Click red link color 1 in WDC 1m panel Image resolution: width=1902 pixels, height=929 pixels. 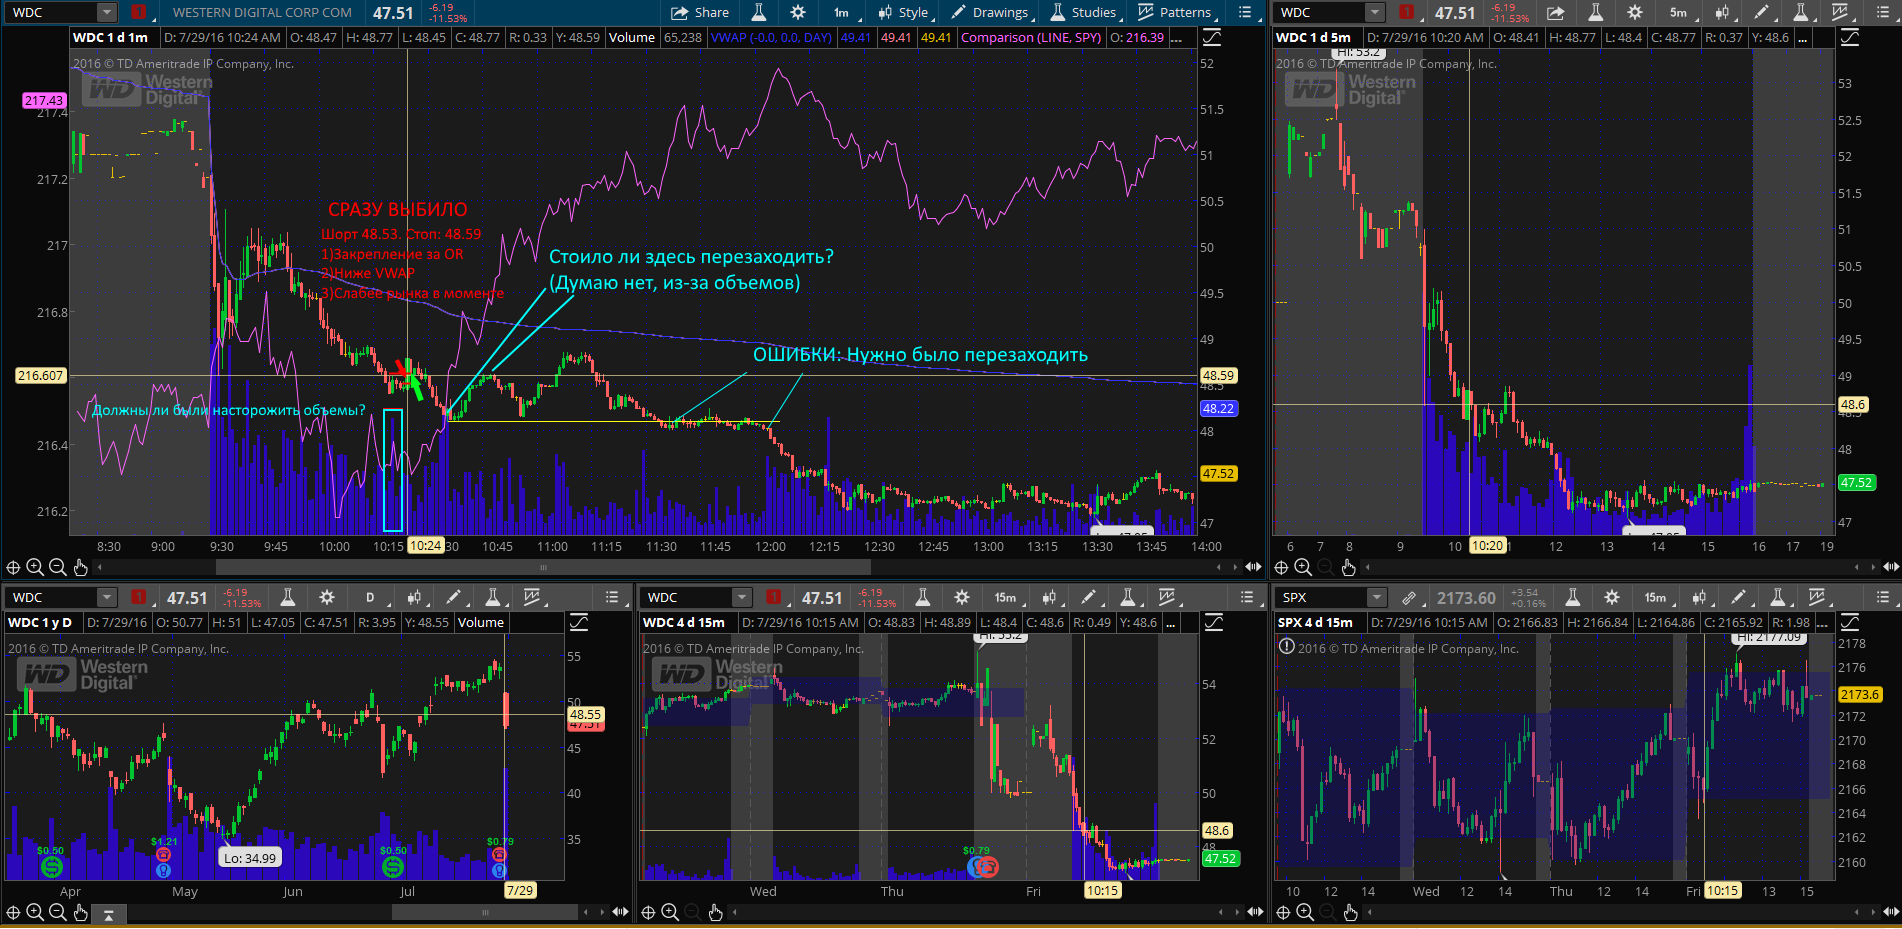point(139,12)
